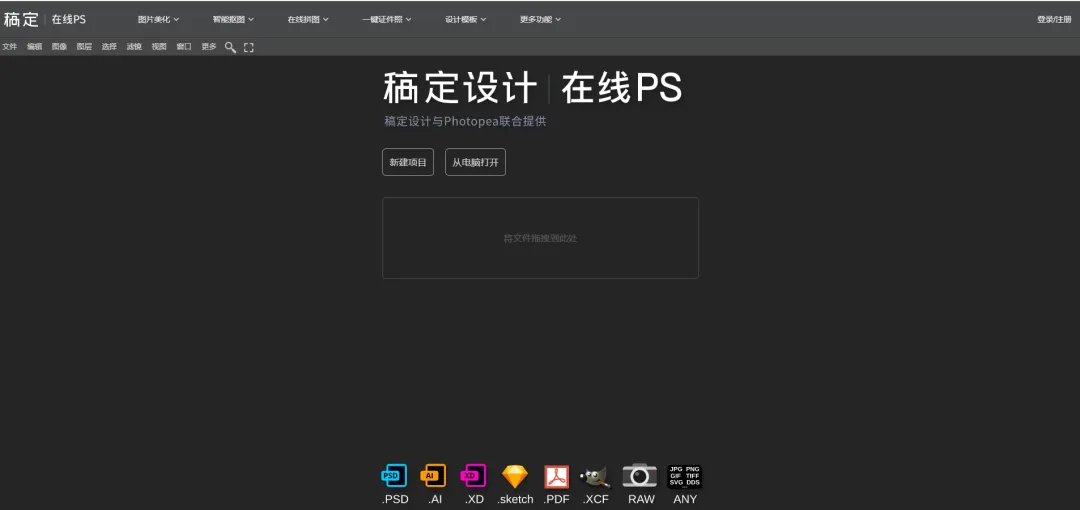Expand the 设计模板 dropdown
1080x510 pixels.
(x=466, y=19)
